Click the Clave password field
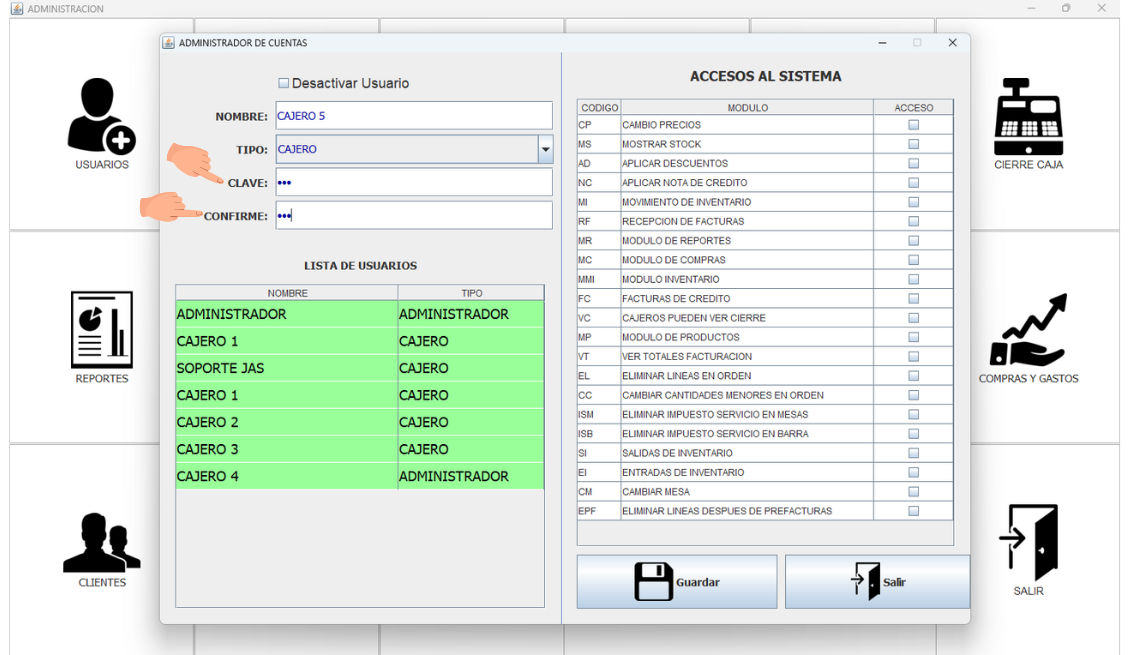This screenshot has height=655, width=1130. click(x=413, y=182)
